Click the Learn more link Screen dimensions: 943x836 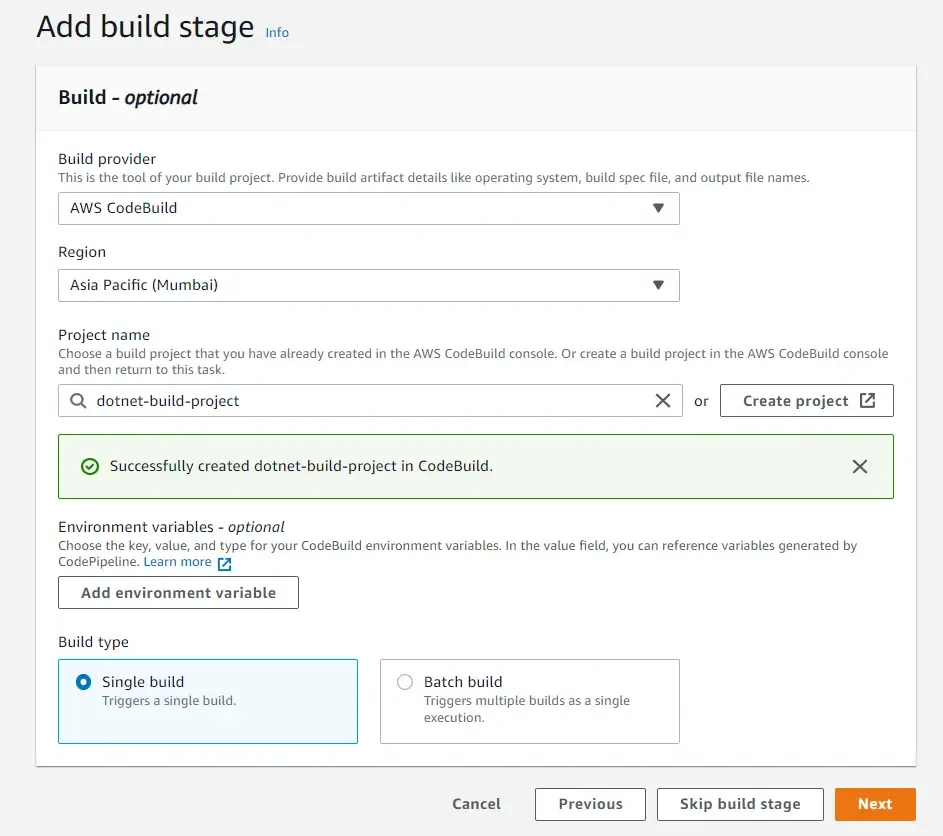(x=175, y=562)
